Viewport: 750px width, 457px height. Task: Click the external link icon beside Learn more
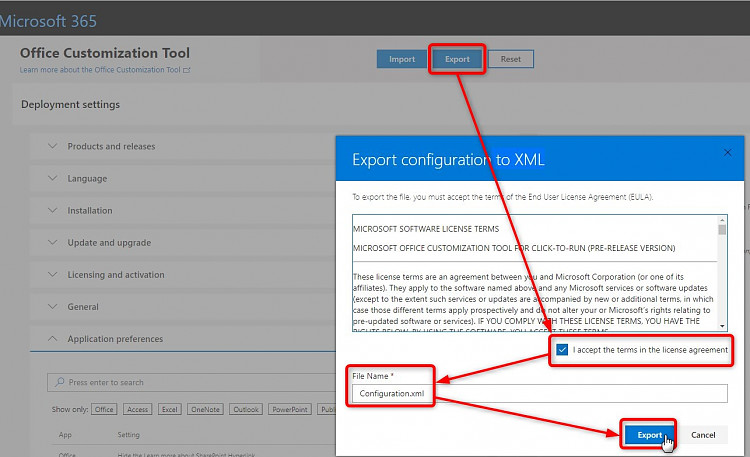[x=187, y=70]
